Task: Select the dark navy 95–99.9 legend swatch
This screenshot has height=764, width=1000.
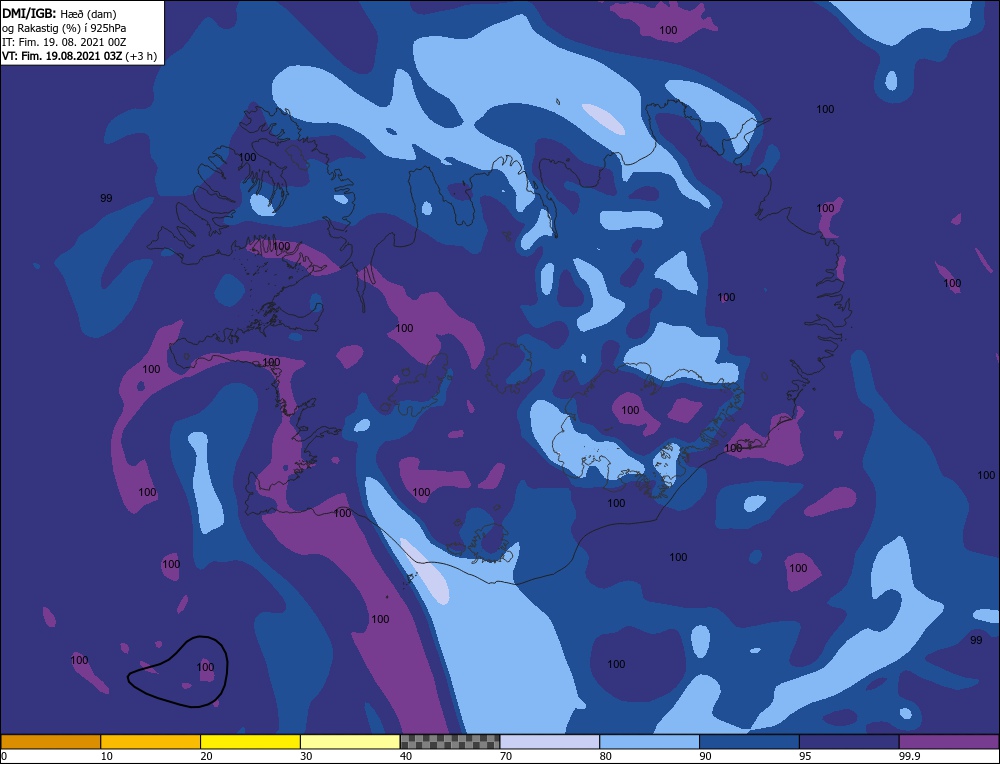Action: point(849,742)
